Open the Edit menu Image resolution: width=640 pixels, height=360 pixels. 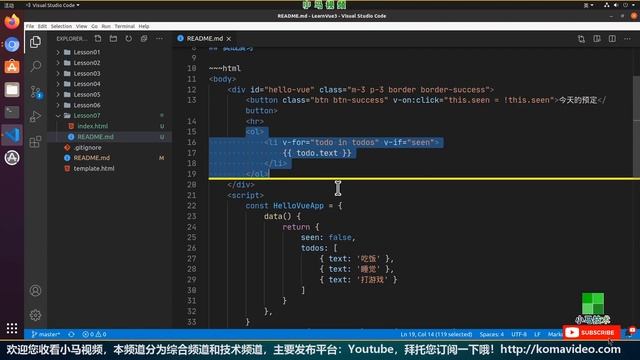click(42, 26)
